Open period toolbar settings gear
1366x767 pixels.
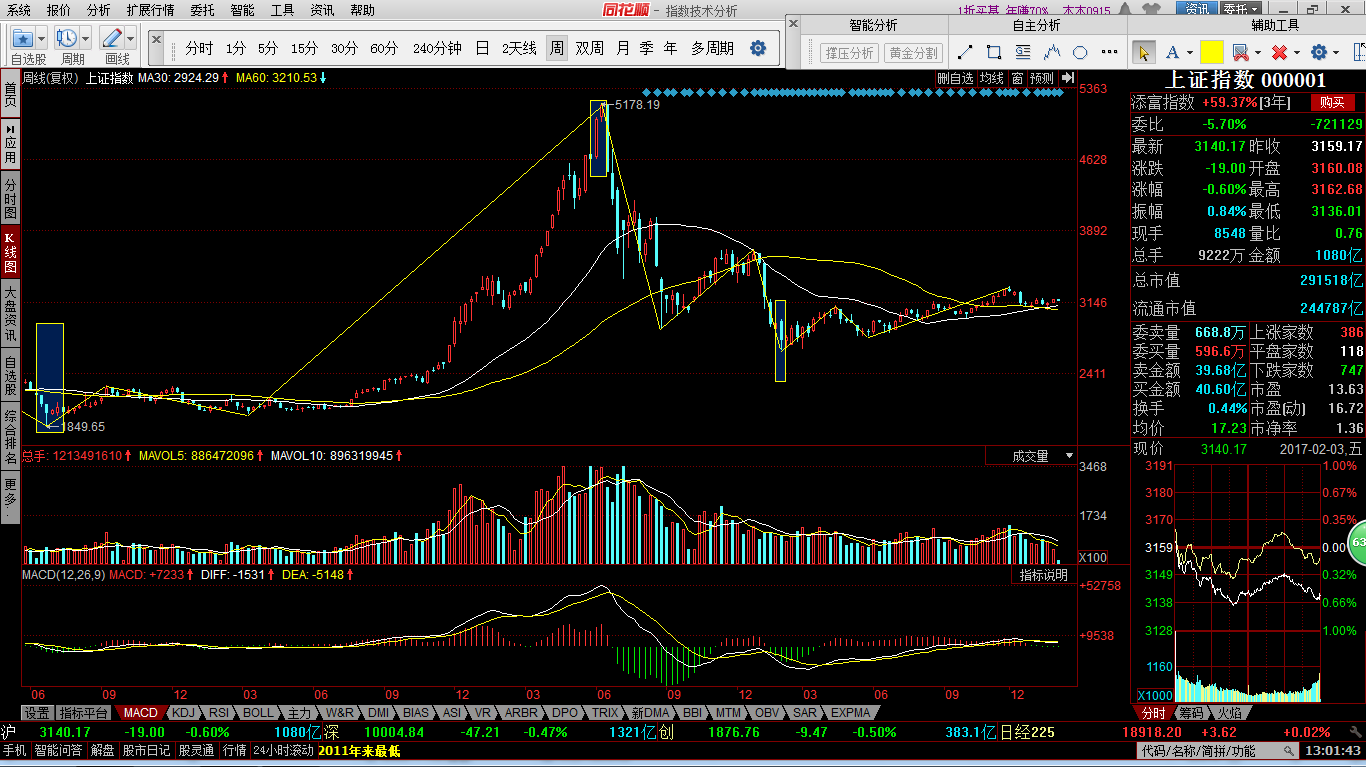(758, 48)
